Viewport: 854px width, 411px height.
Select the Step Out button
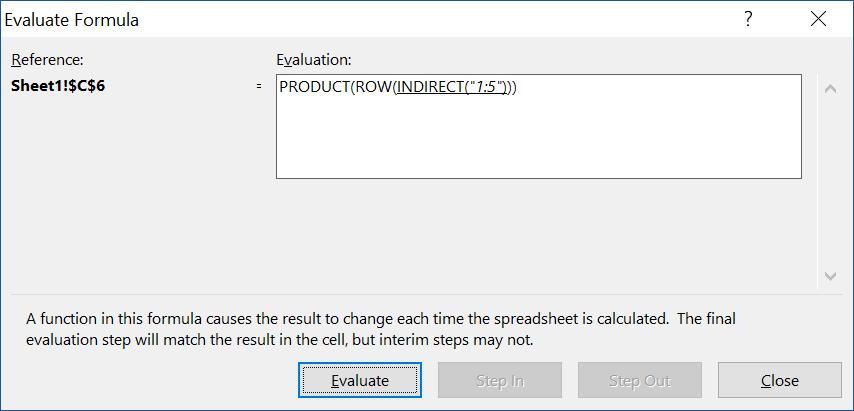pyautogui.click(x=639, y=380)
